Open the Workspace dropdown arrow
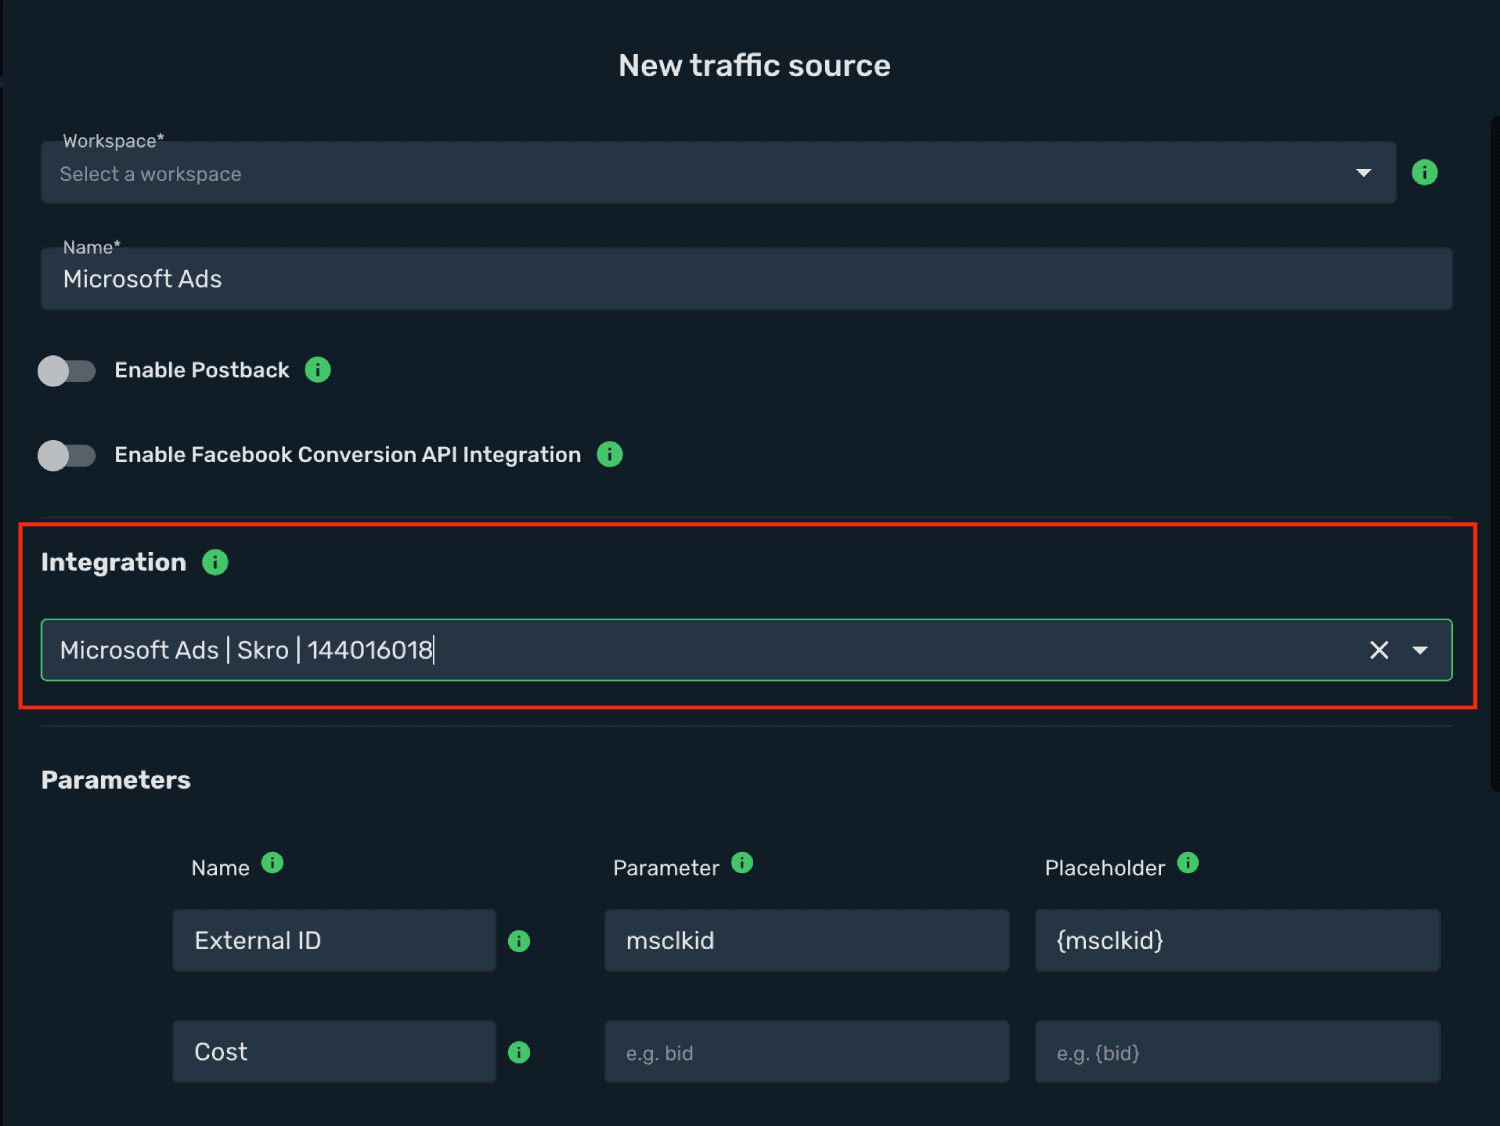The image size is (1500, 1126). click(x=1363, y=173)
